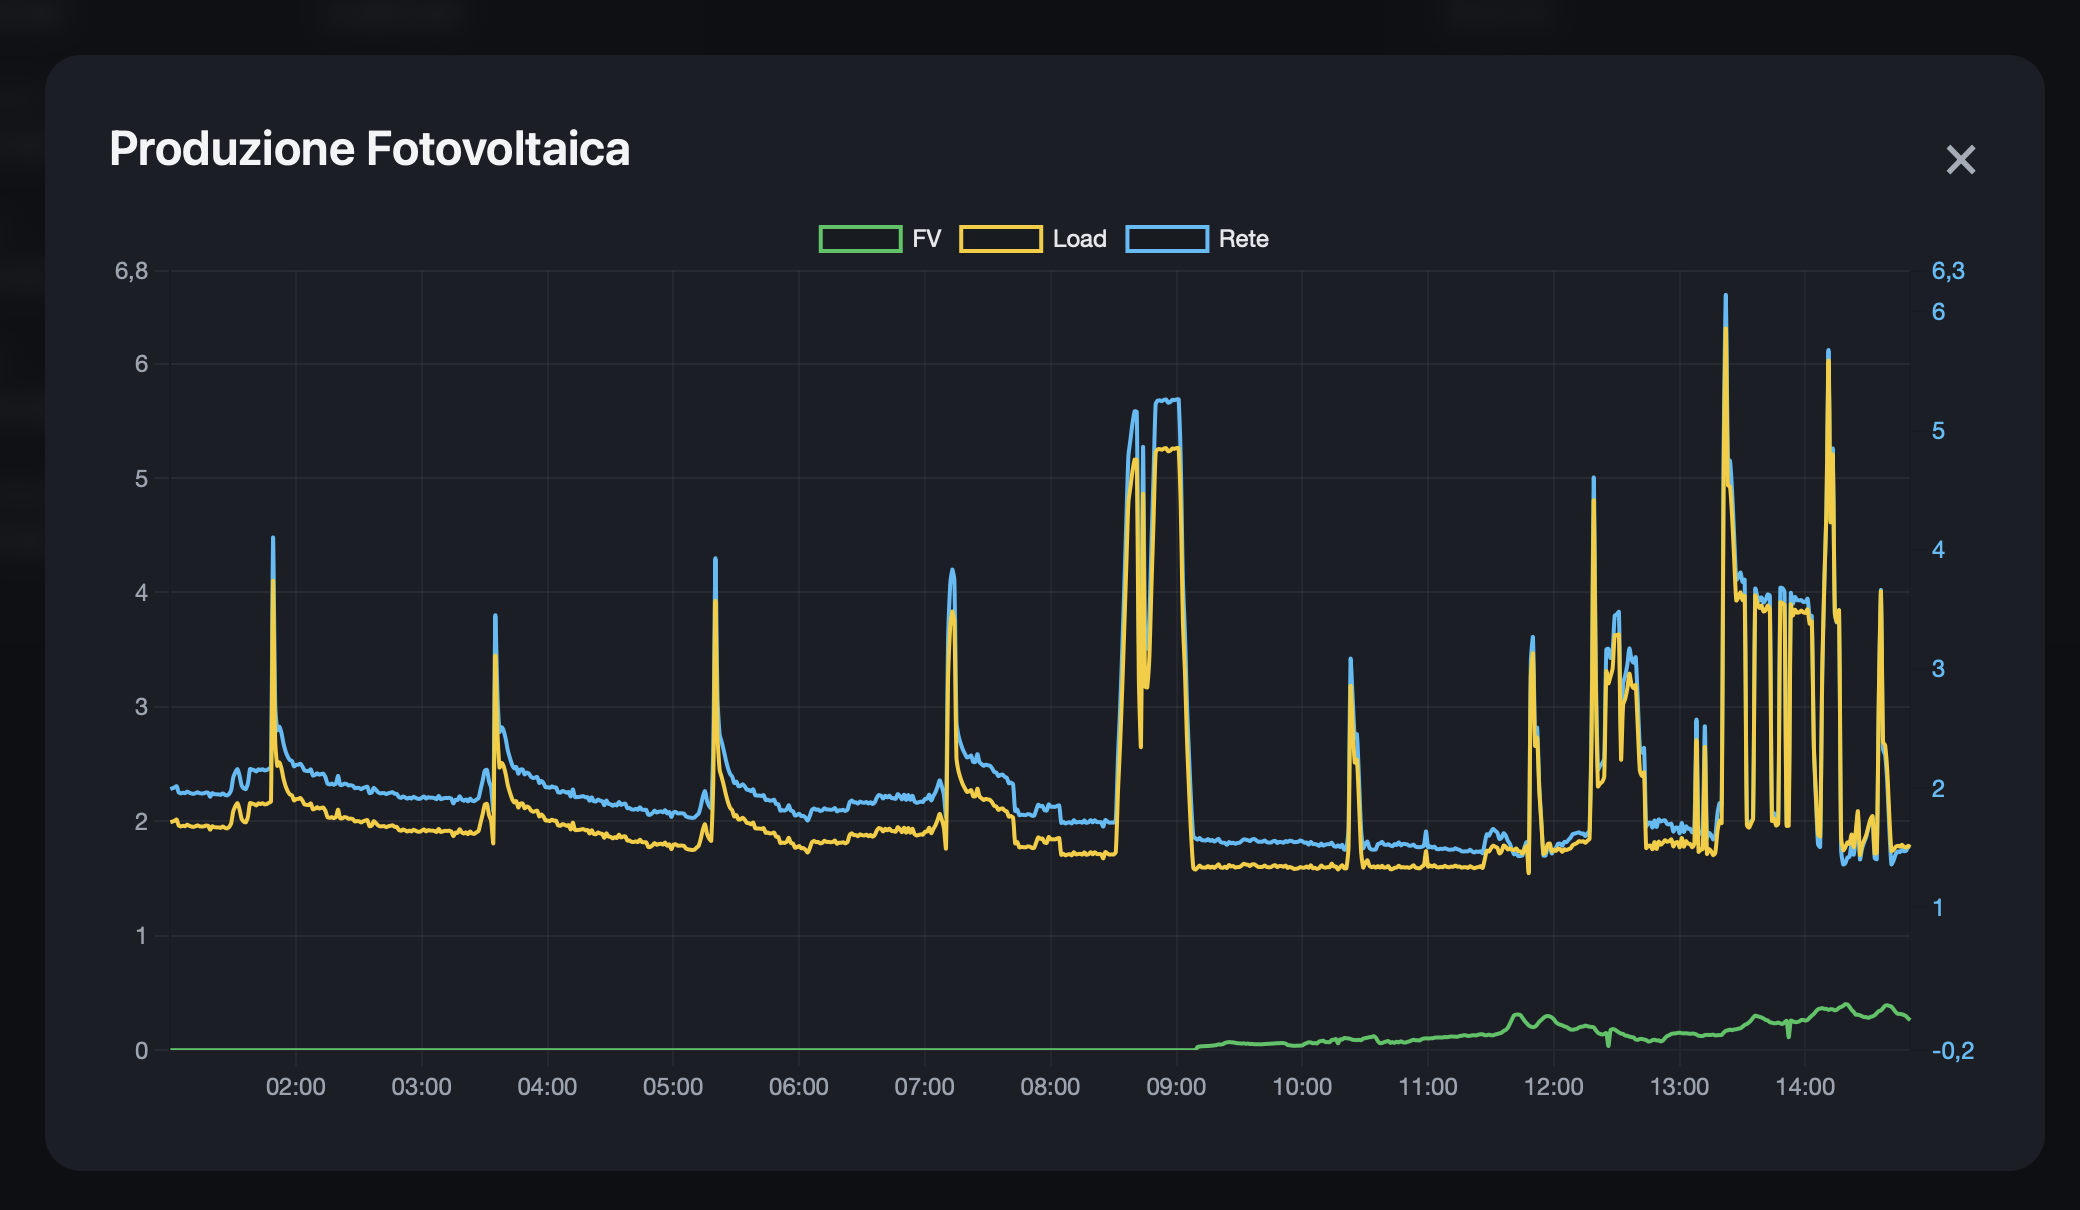Click the 09:00 x-axis time label
Screen dimensions: 2080x1210
tap(1176, 1087)
